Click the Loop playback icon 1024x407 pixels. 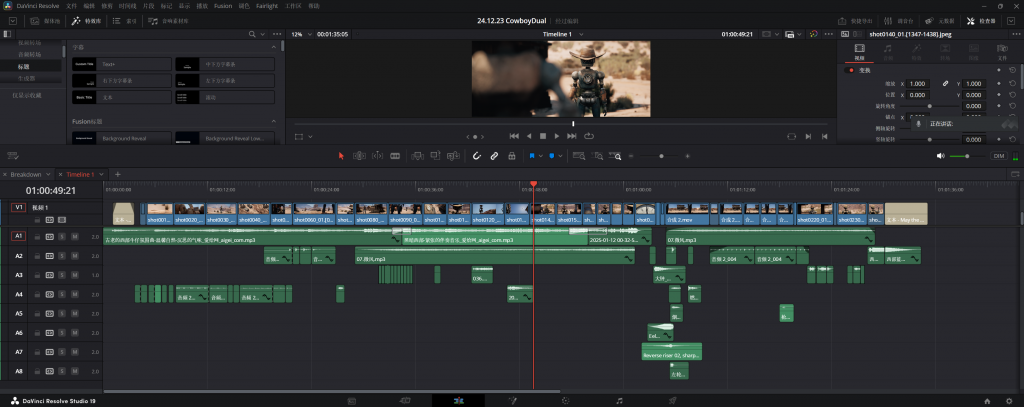point(589,135)
